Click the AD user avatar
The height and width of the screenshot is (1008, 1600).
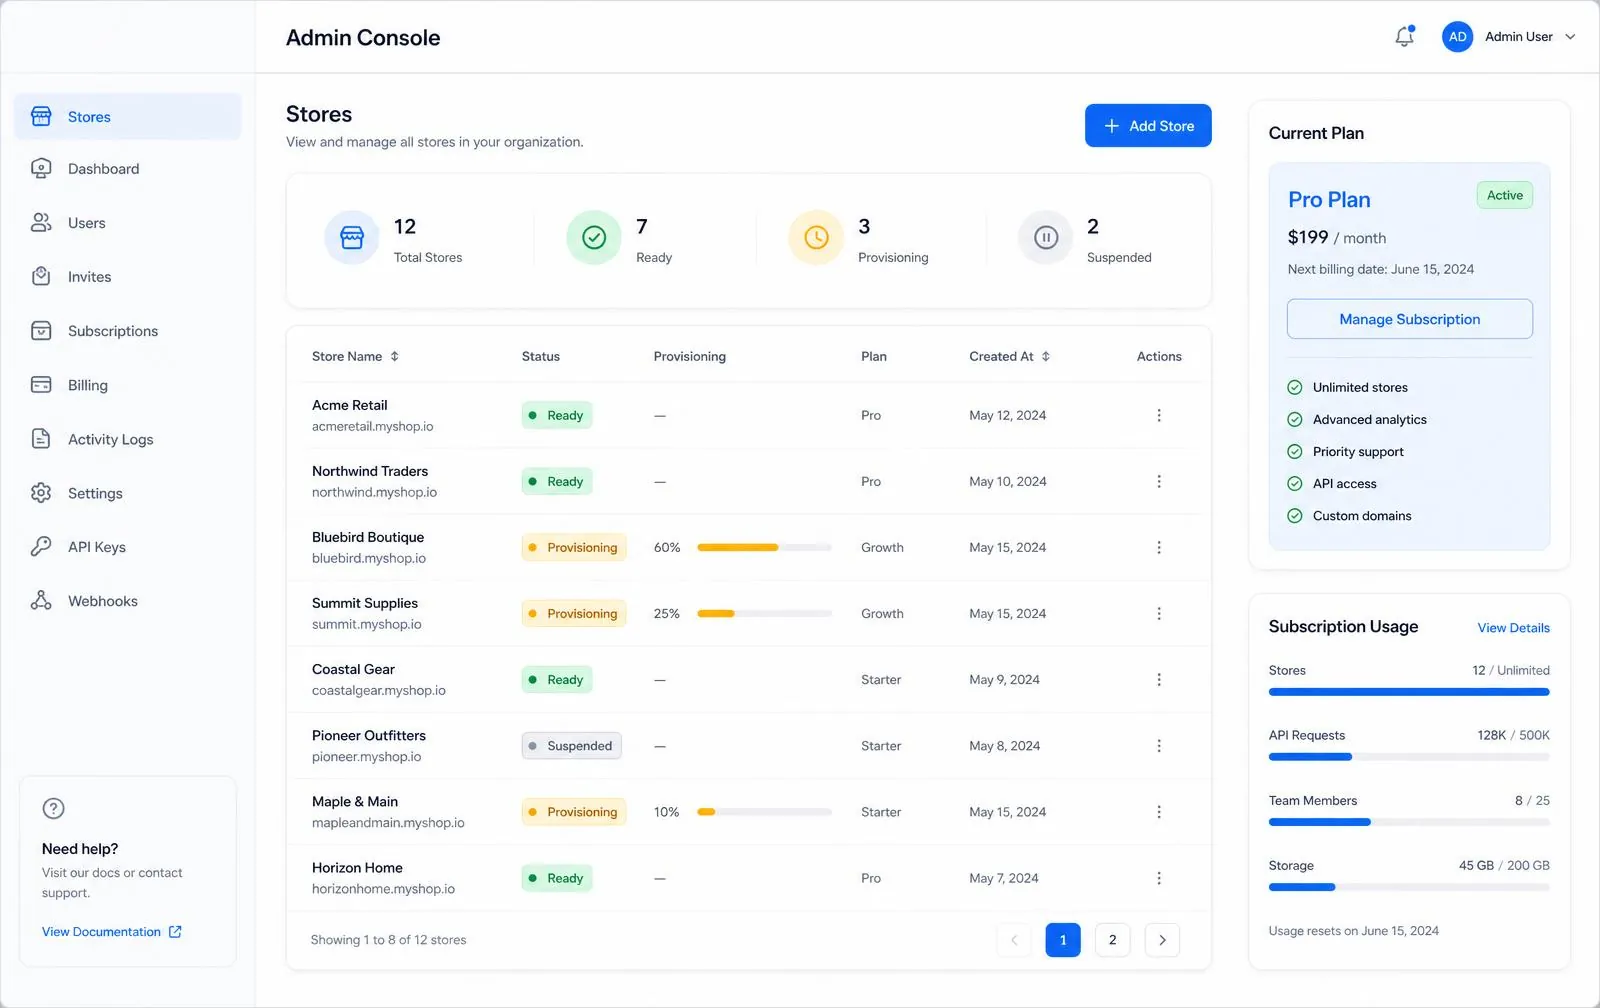coord(1457,37)
